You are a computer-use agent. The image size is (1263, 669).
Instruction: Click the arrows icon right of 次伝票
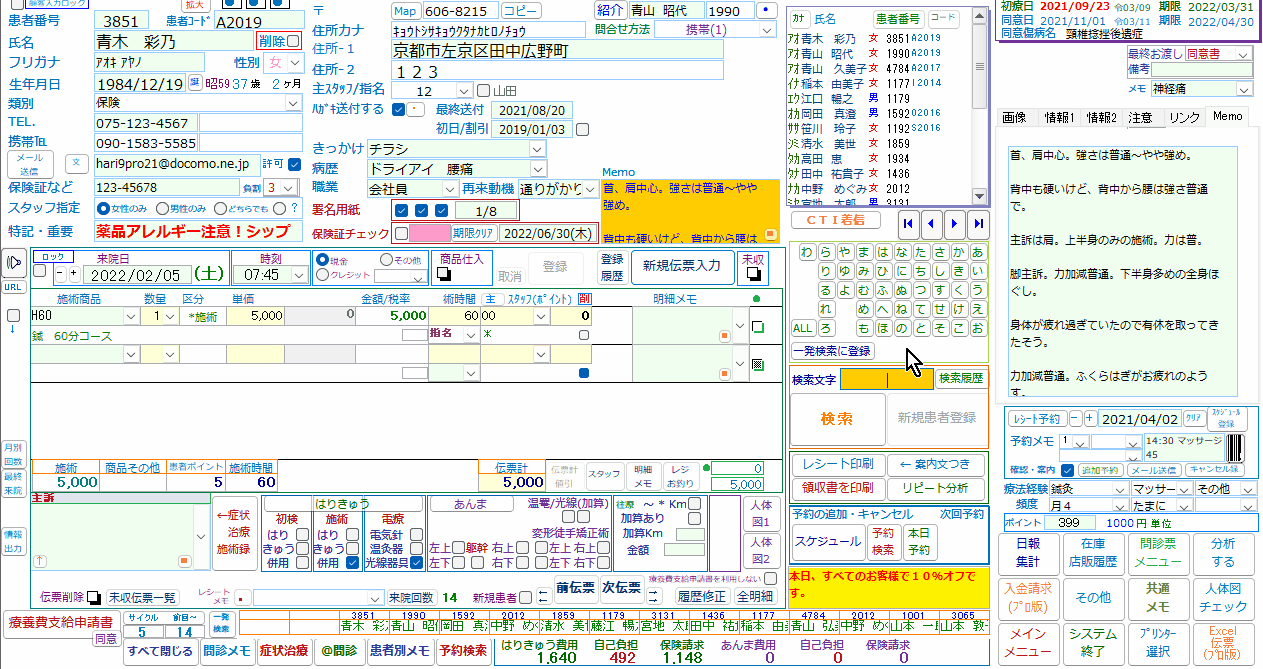coord(656,597)
